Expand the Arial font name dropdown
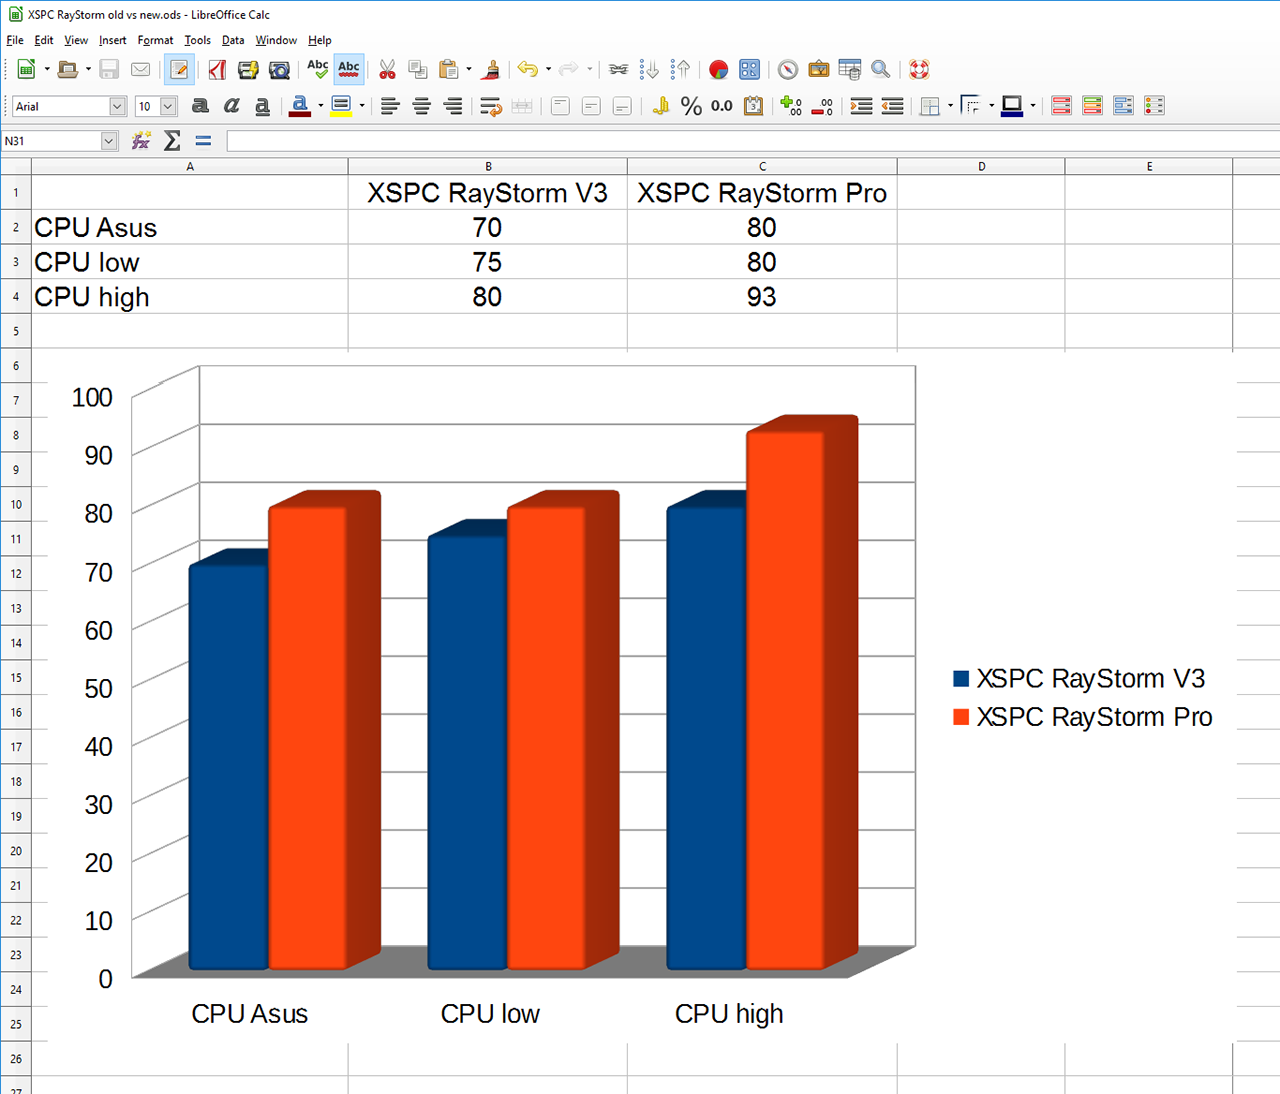This screenshot has width=1280, height=1094. (x=117, y=106)
